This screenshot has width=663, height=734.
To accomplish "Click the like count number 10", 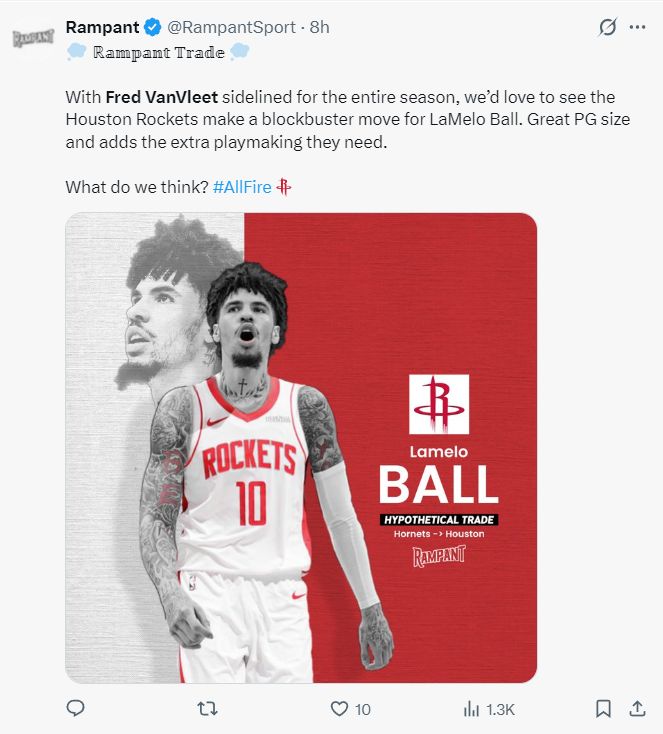I will point(363,710).
